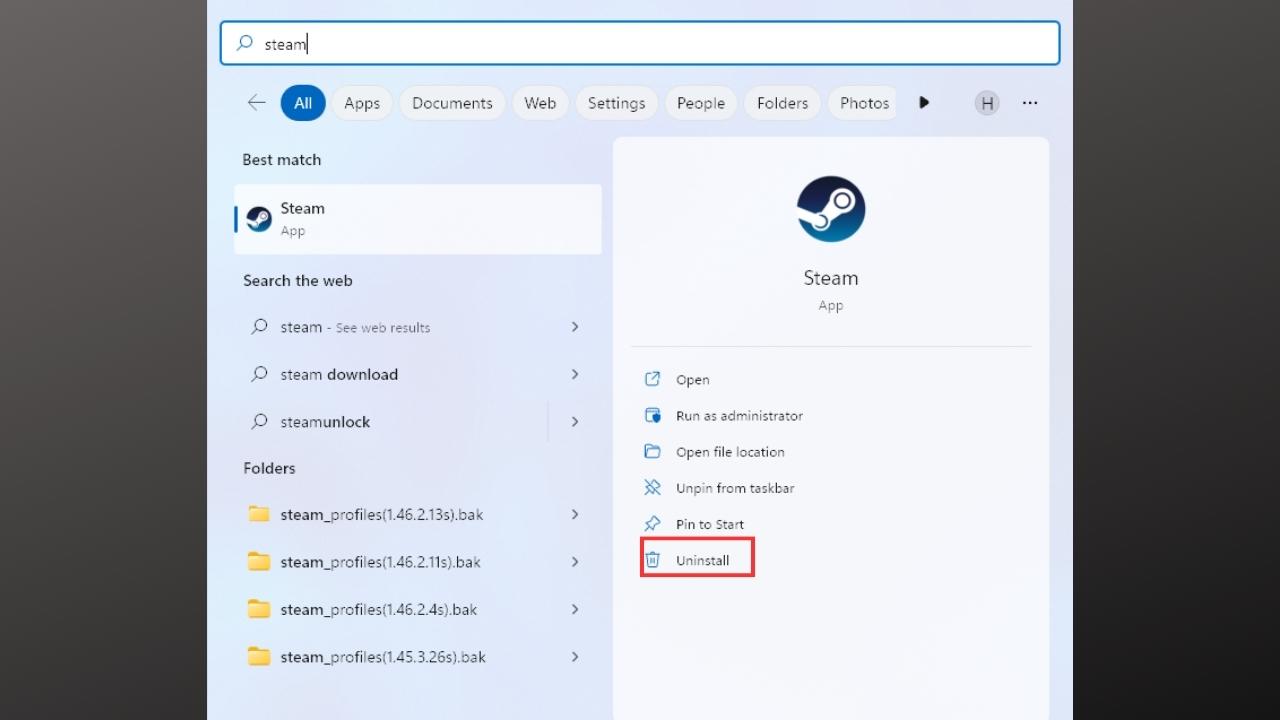Screen dimensions: 1280x720
Task: Click folder icon of steam_profiles(1.46.2.13s).bak
Action: pos(259,514)
